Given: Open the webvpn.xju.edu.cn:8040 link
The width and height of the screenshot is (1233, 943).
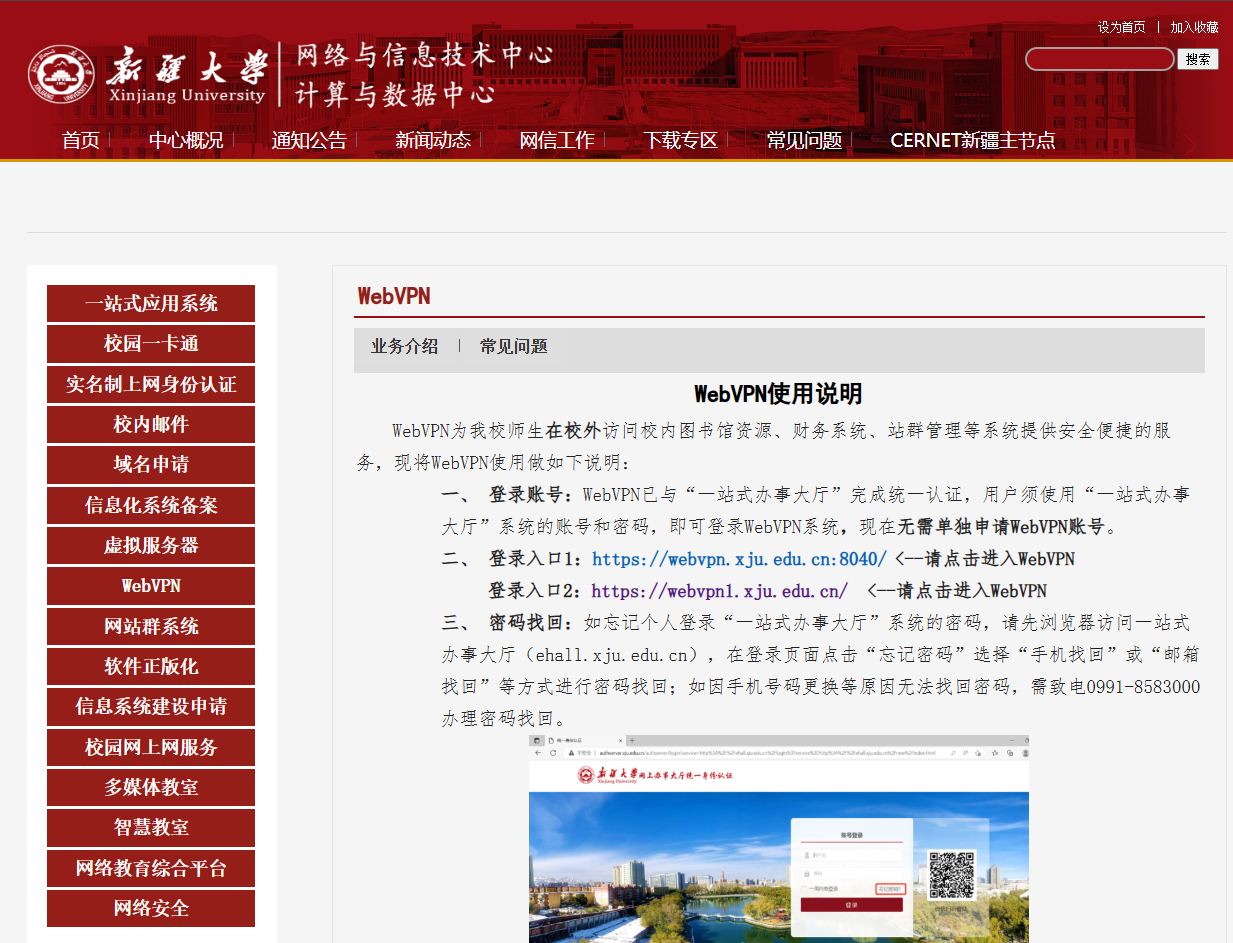Looking at the screenshot, I should coord(739,558).
